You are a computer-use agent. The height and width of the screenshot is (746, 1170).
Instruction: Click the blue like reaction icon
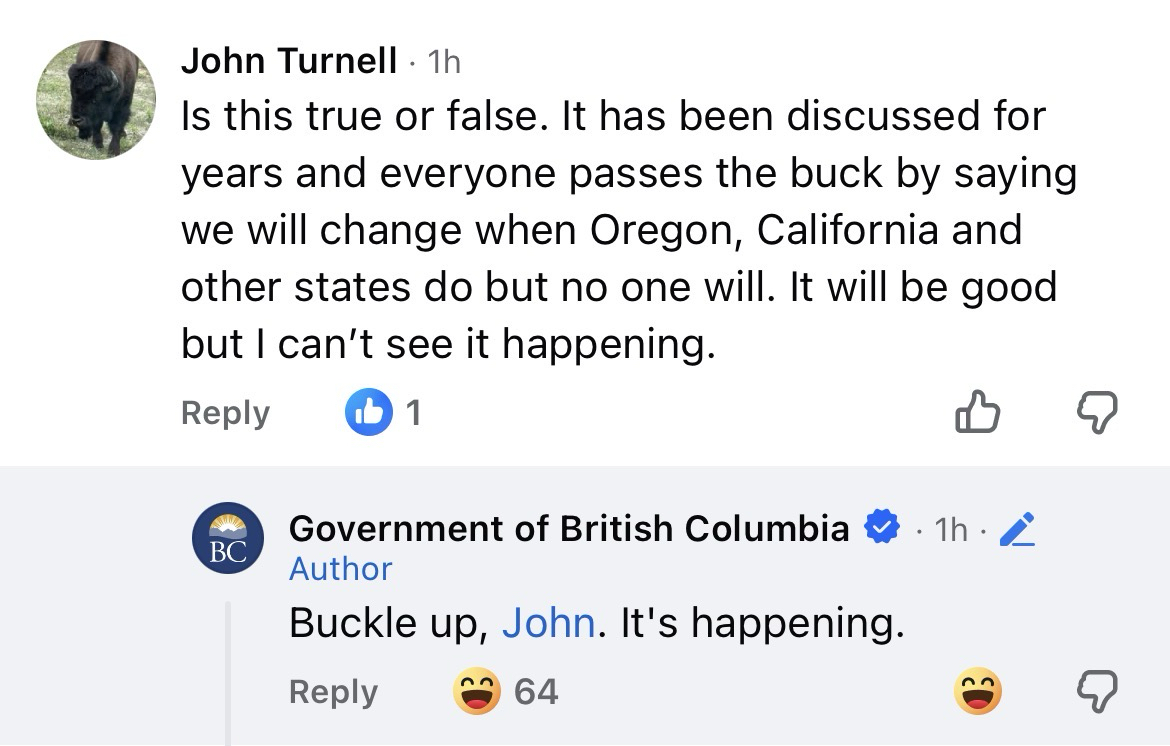pos(366,412)
